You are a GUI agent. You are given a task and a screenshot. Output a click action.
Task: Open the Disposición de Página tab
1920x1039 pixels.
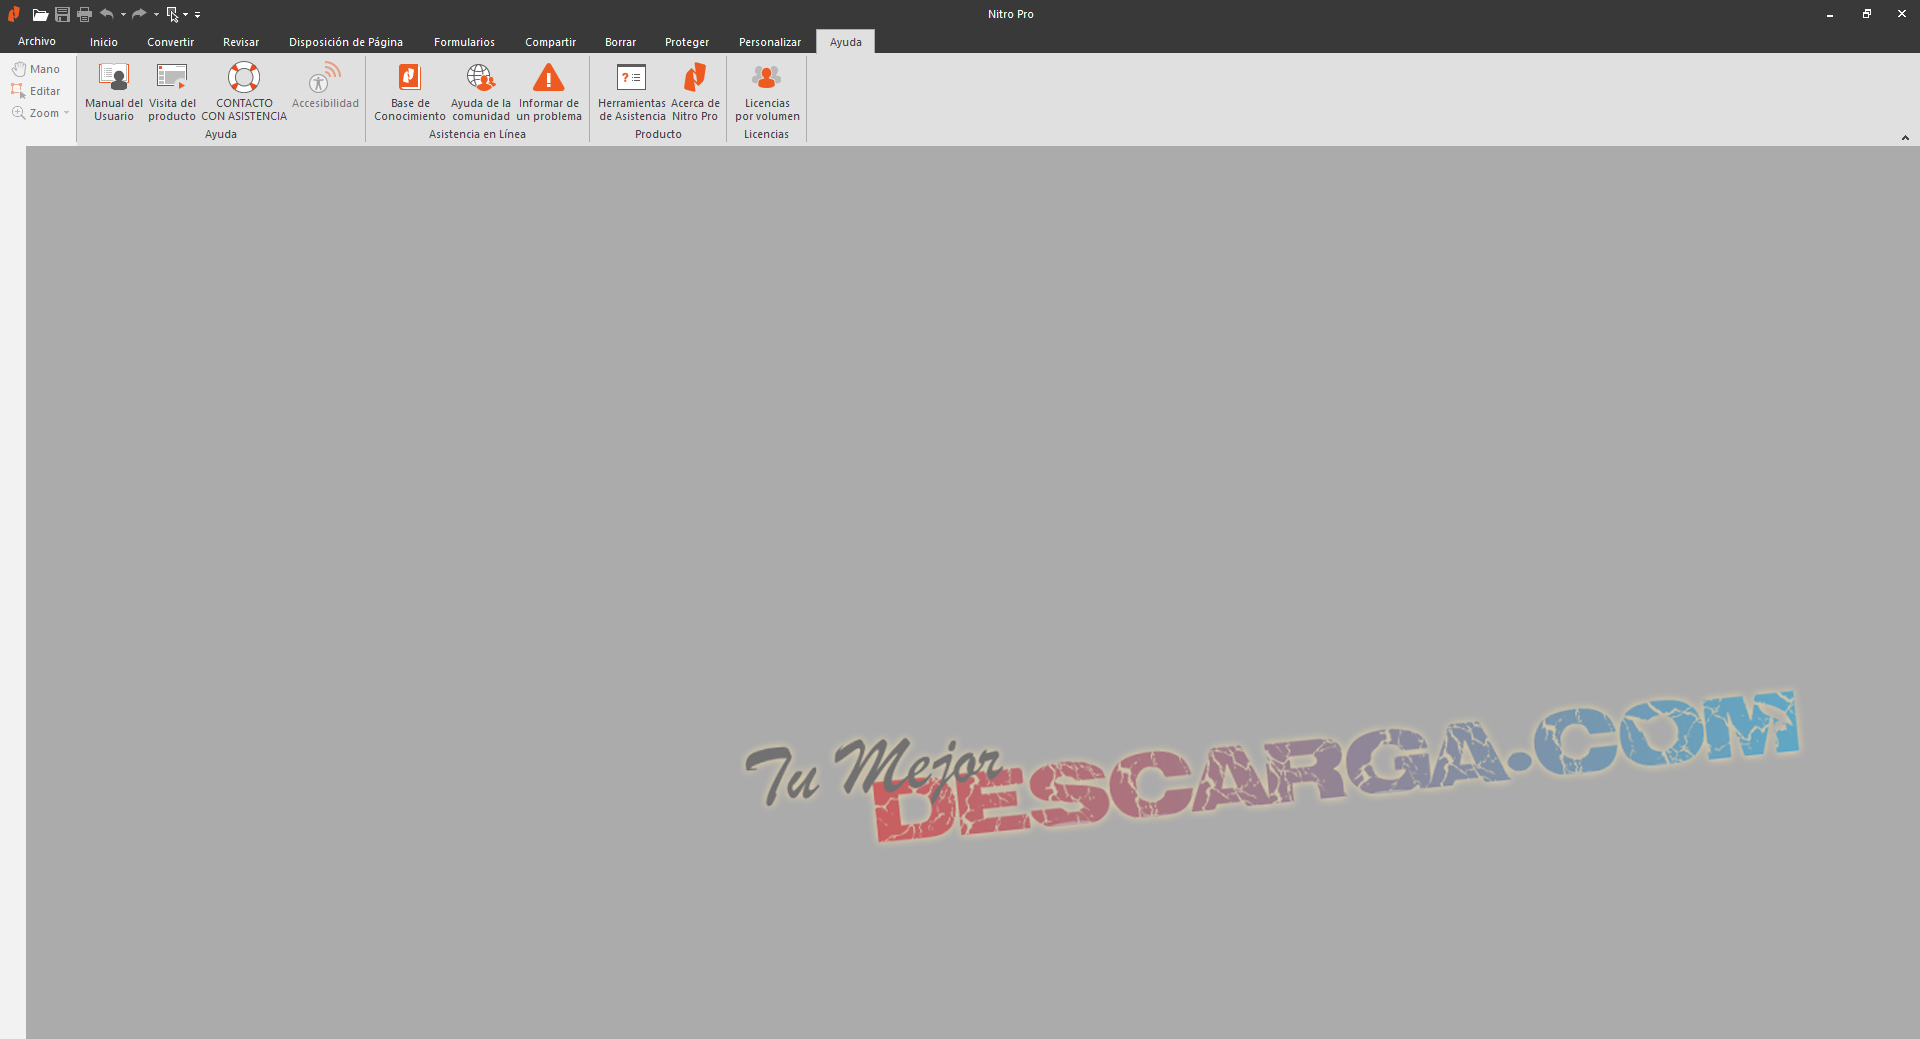pyautogui.click(x=346, y=42)
